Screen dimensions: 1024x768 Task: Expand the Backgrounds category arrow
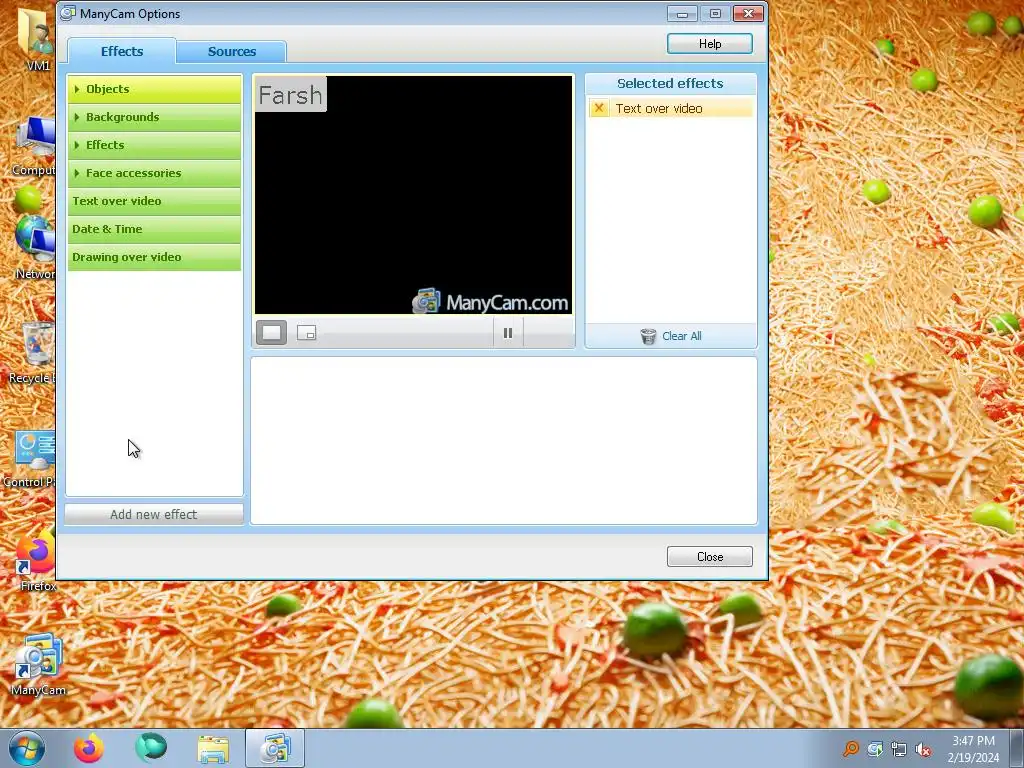(x=77, y=117)
